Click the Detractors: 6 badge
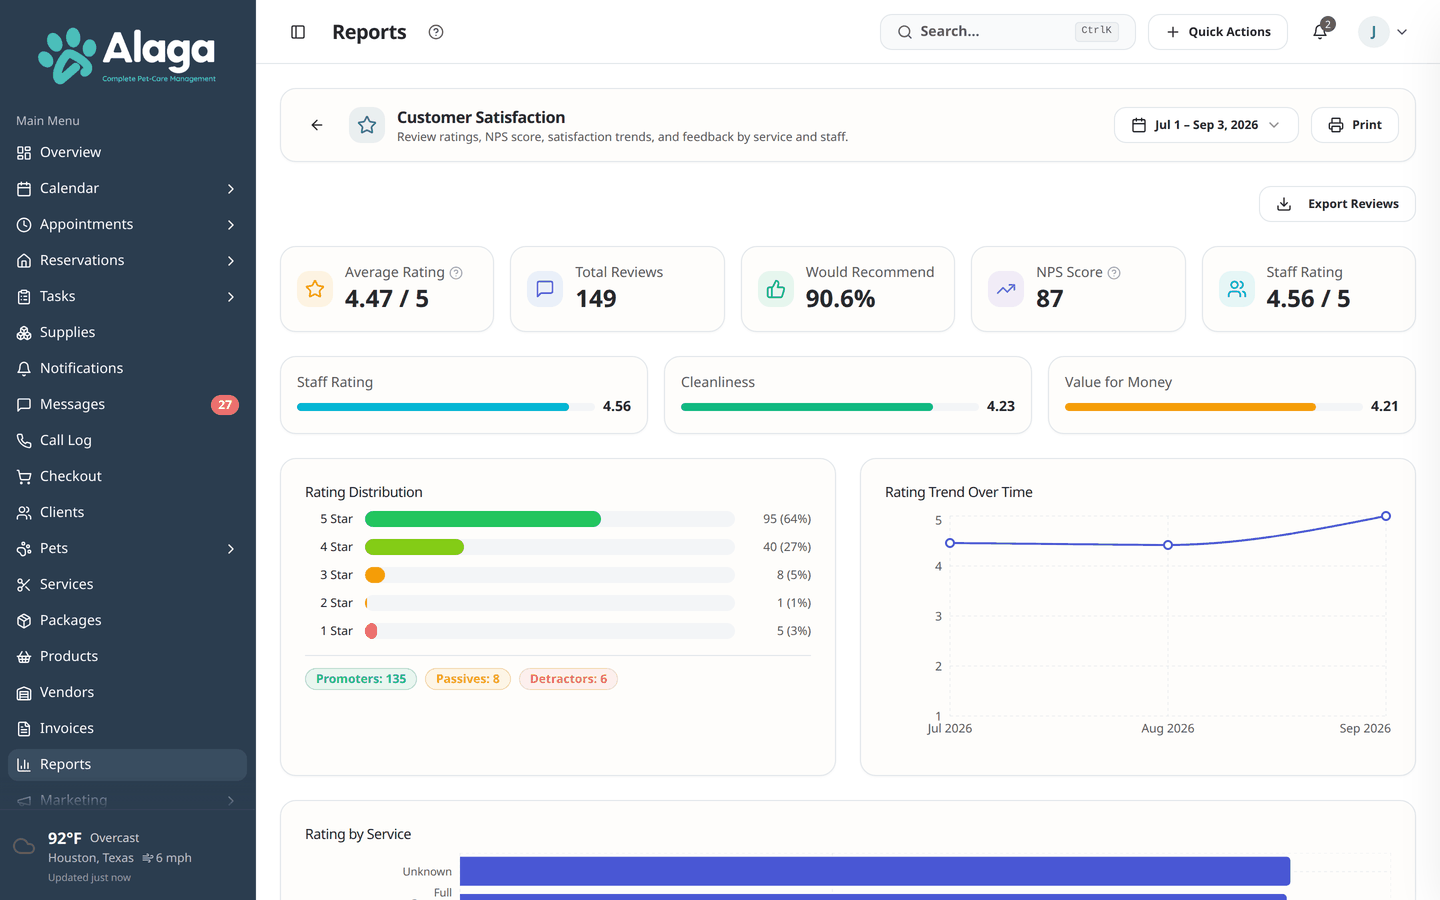This screenshot has width=1440, height=900. pos(568,679)
